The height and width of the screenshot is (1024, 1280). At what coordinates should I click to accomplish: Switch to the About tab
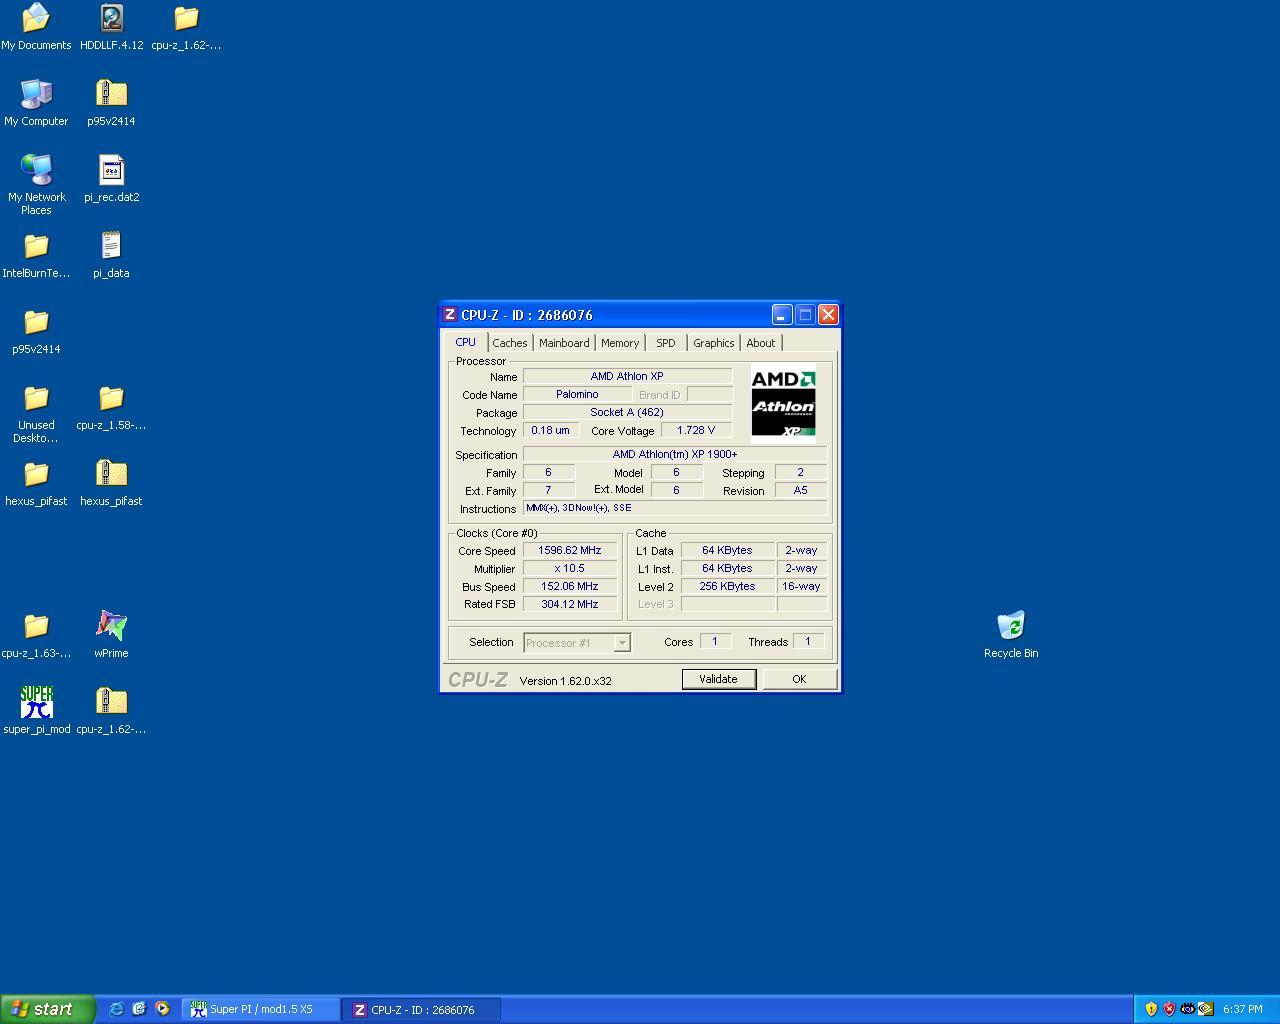pyautogui.click(x=761, y=343)
